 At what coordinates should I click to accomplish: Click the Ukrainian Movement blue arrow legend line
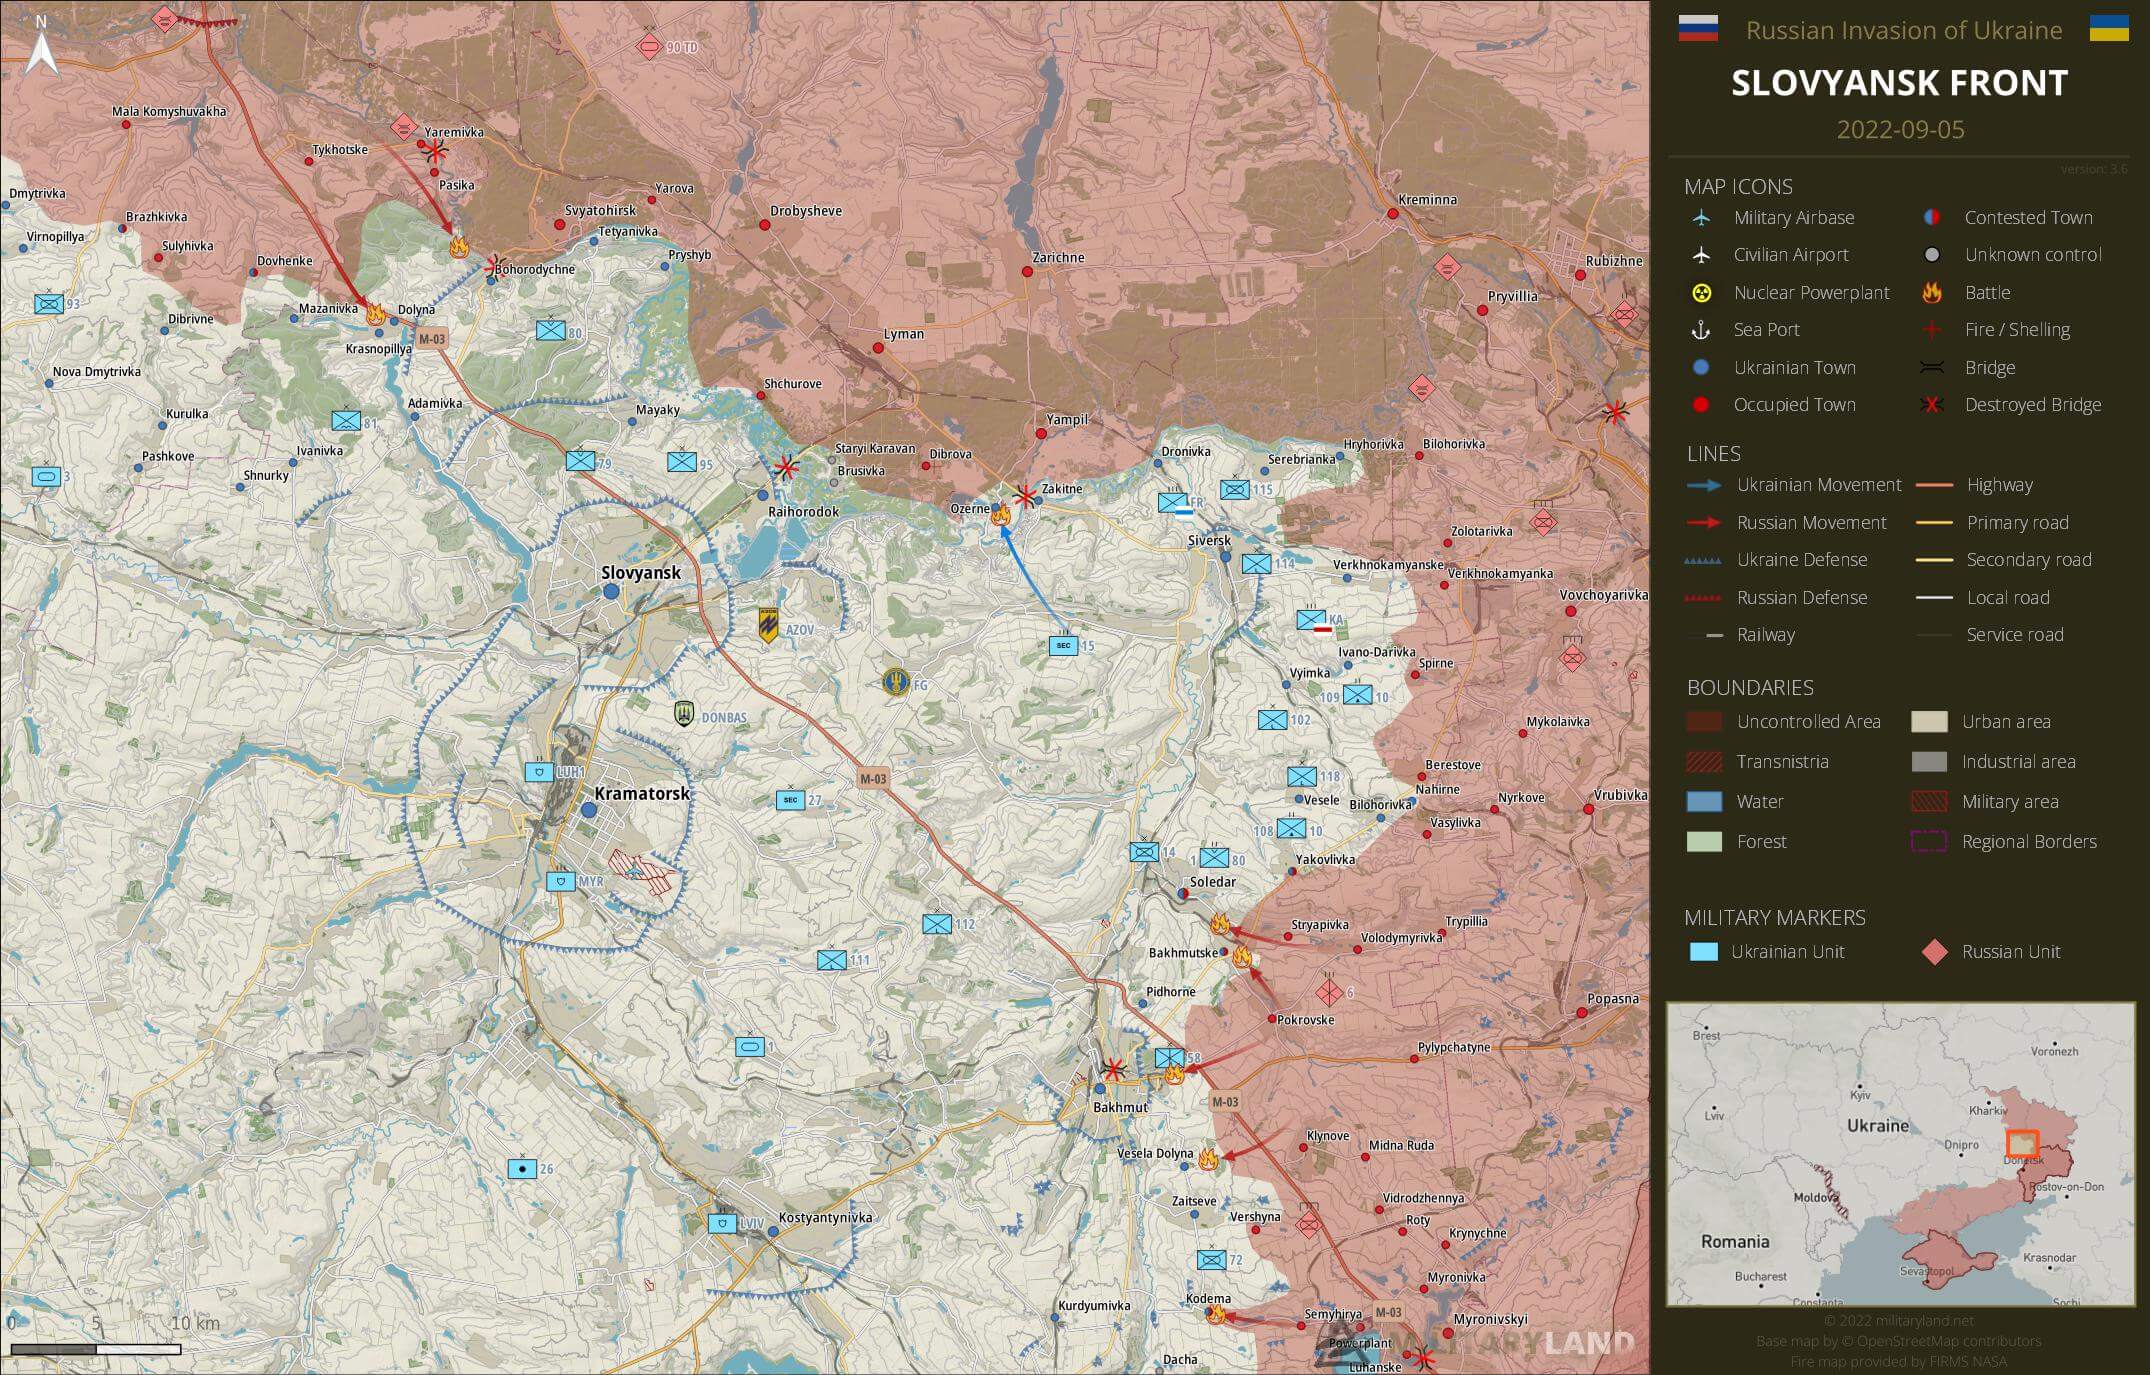coord(1704,485)
